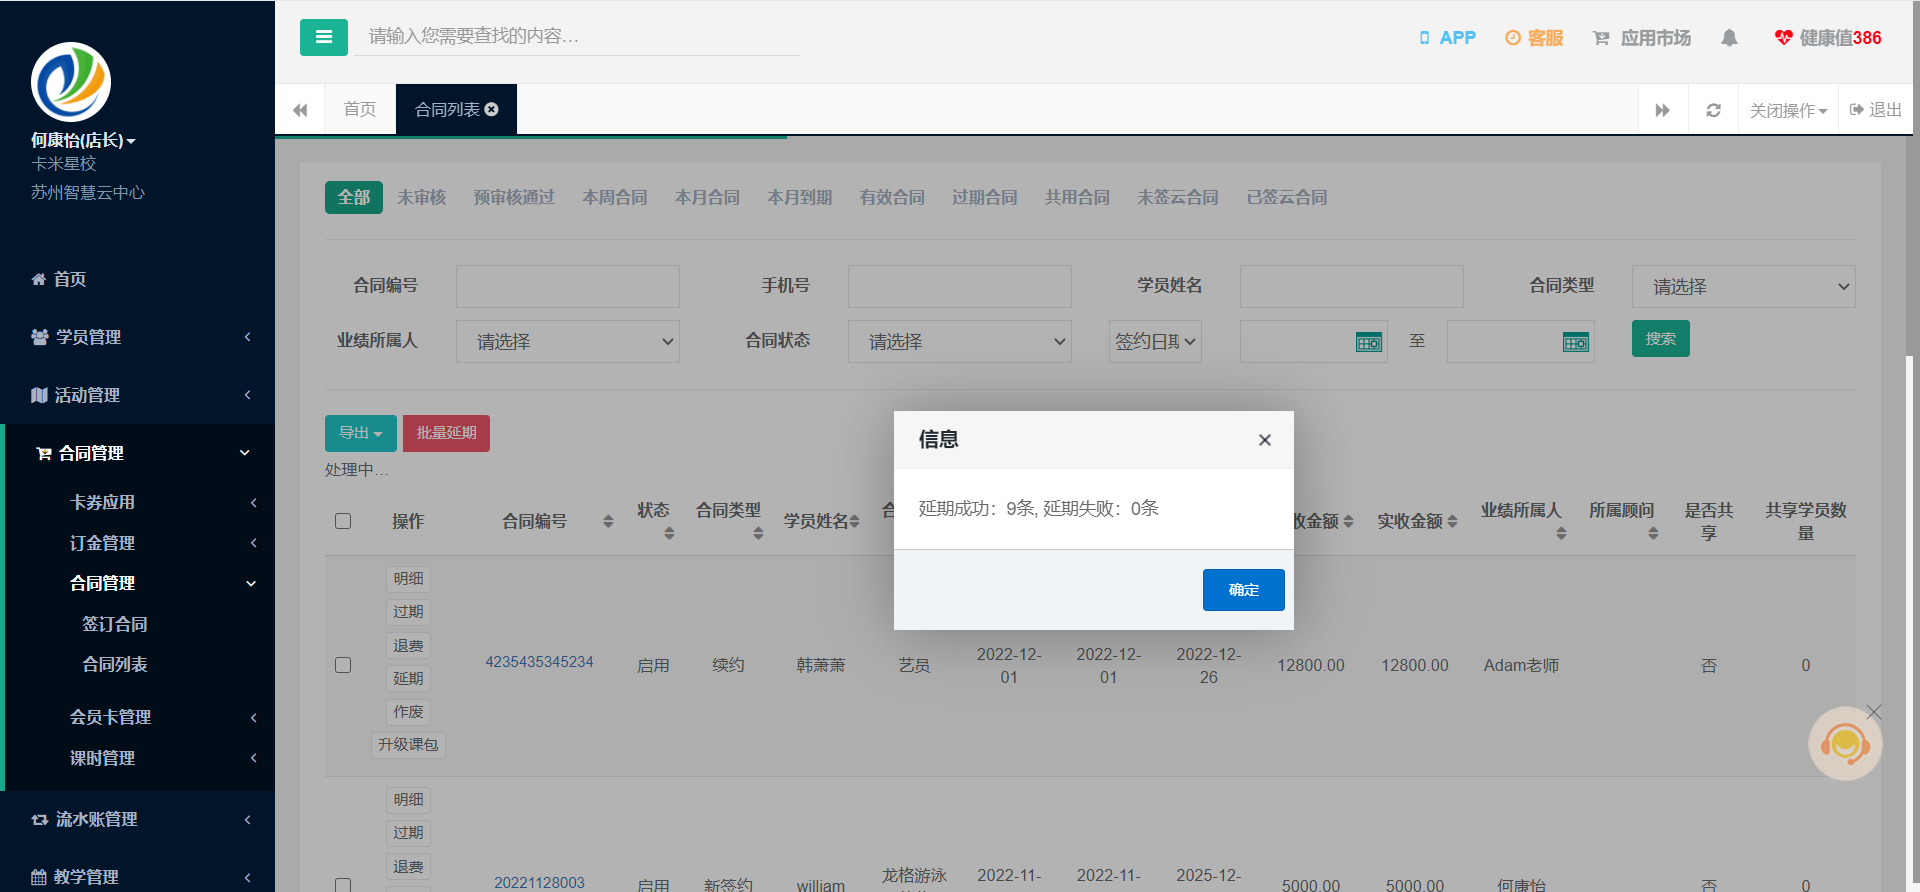1920x892 pixels.
Task: Open the 合同类型 dropdown
Action: [x=1743, y=286]
